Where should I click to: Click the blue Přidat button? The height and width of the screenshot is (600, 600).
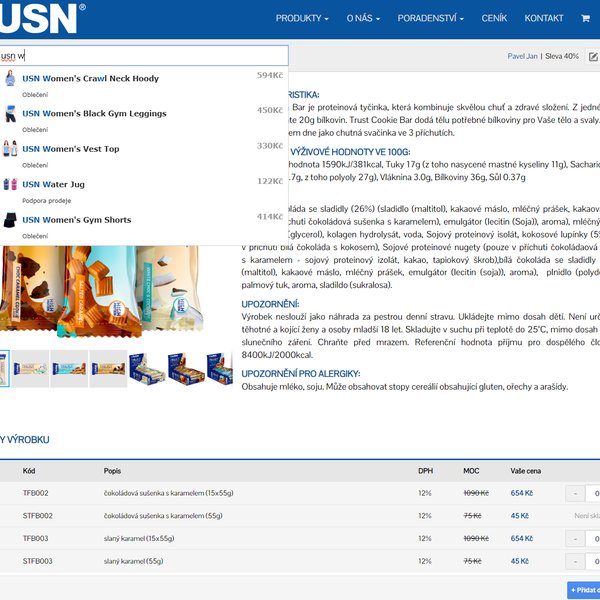[585, 590]
